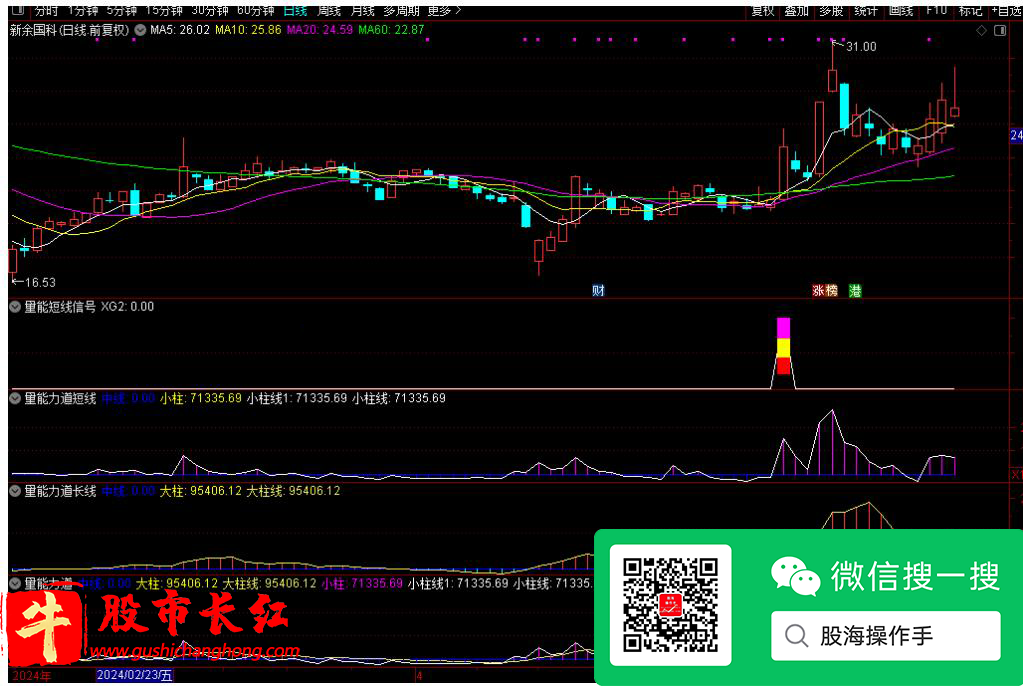Screen dimensions: 1023x686
Task: Switch to the 周线 weekly tab
Action: 329,10
